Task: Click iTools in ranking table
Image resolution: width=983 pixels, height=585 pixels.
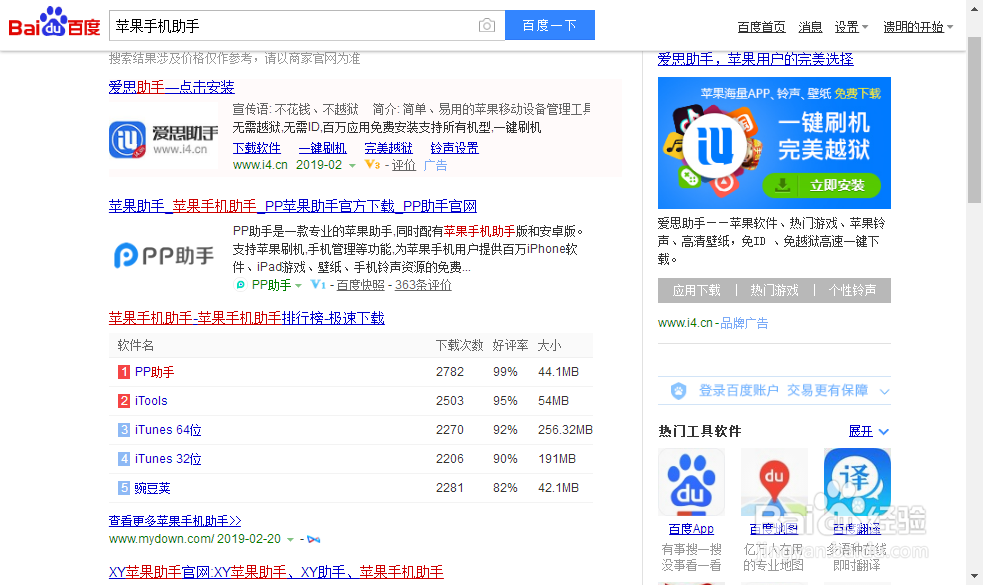Action: pos(151,401)
